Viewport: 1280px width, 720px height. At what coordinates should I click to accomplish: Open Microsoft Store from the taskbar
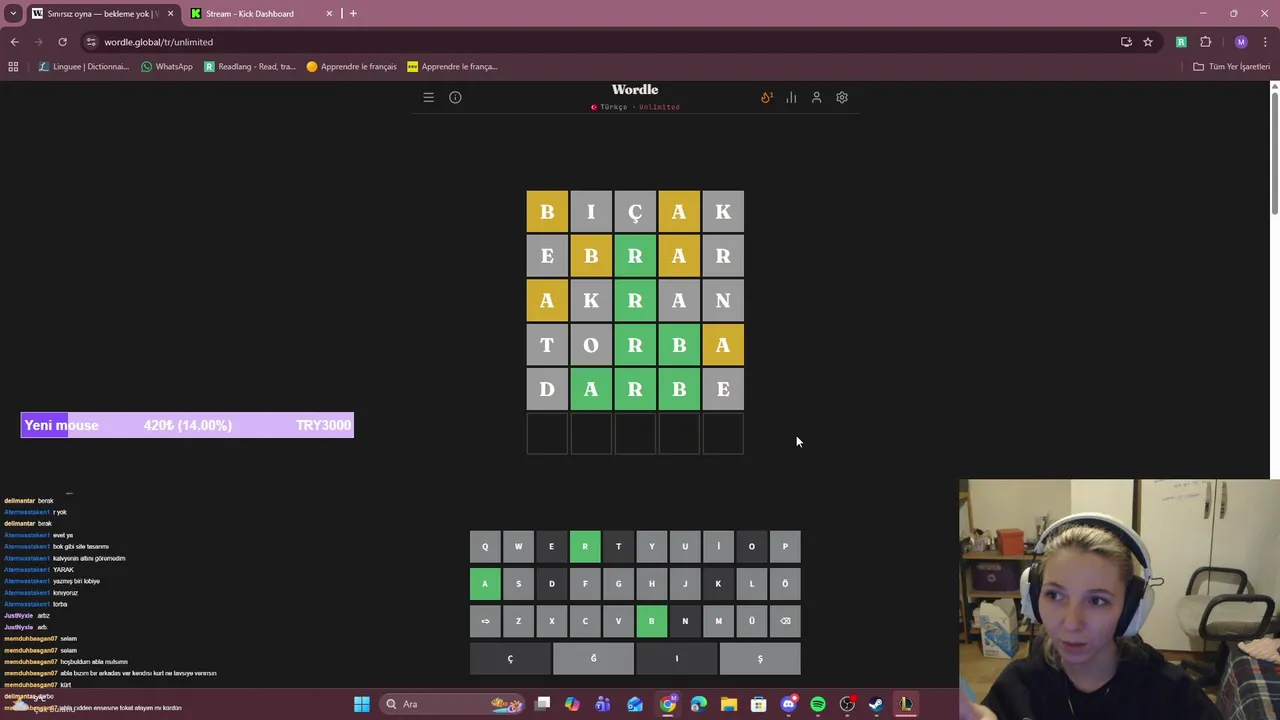[759, 704]
